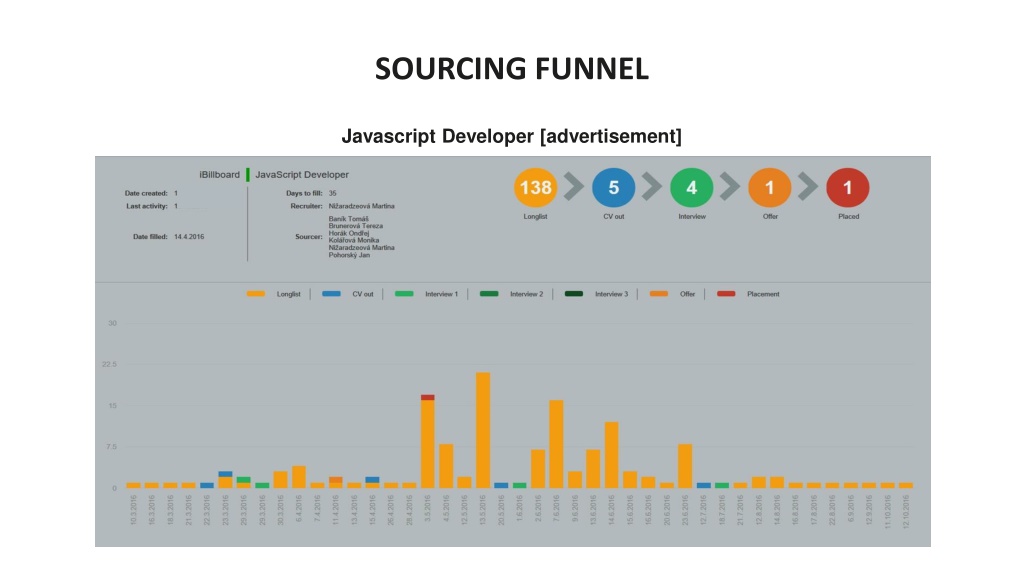The height and width of the screenshot is (576, 1024).
Task: Click the 13.5.2016 x-axis date label
Action: pos(483,511)
